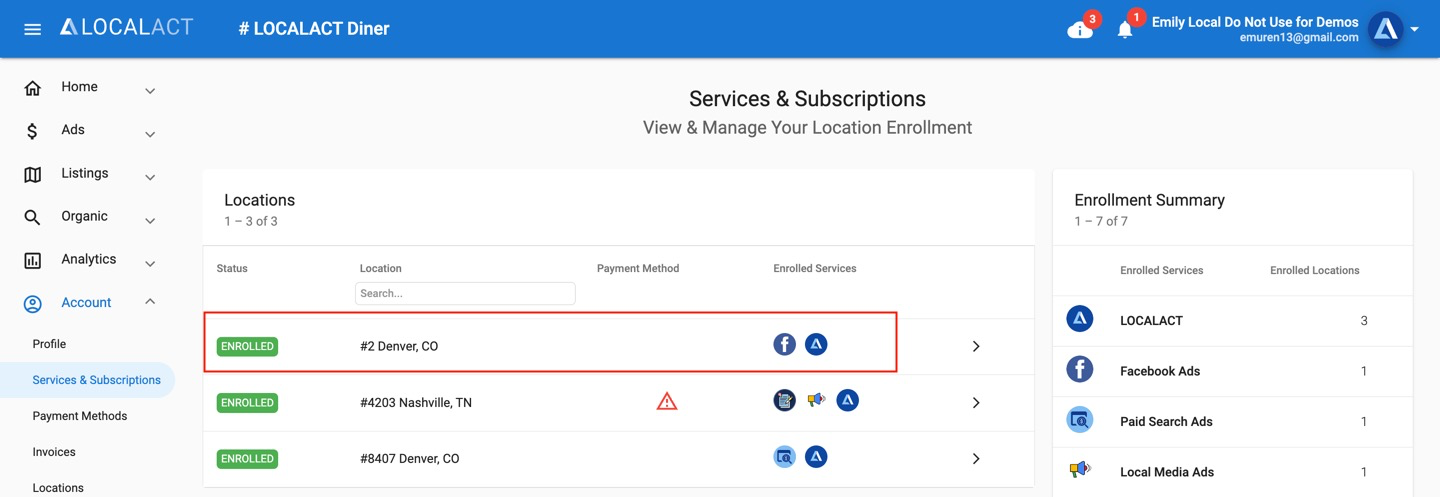Click the Home house icon
Image resolution: width=1440 pixels, height=497 pixels.
[x=32, y=88]
